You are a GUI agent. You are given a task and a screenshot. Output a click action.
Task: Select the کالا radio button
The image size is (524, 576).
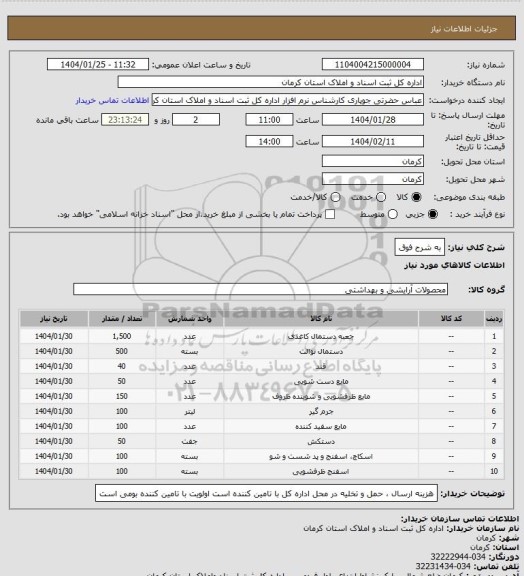pyautogui.click(x=416, y=197)
